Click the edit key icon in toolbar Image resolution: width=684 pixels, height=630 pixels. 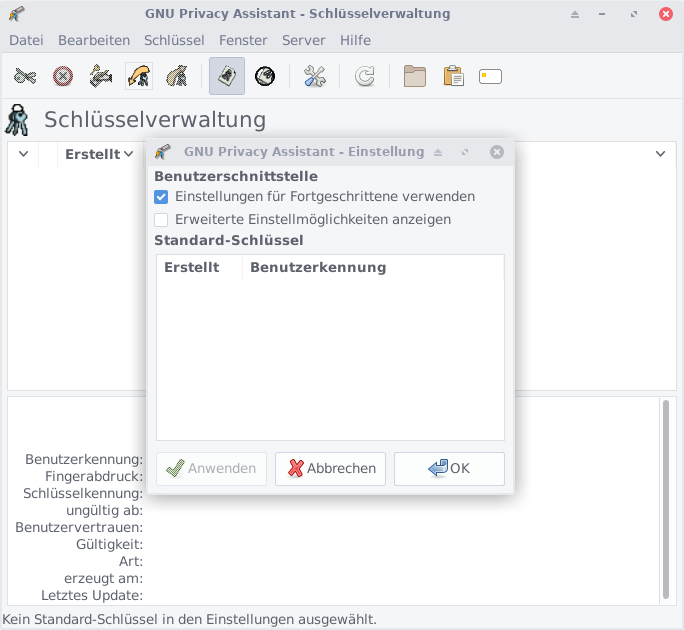click(25, 76)
